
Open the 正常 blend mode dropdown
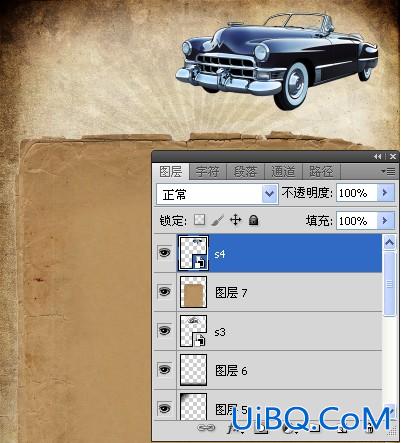click(217, 194)
